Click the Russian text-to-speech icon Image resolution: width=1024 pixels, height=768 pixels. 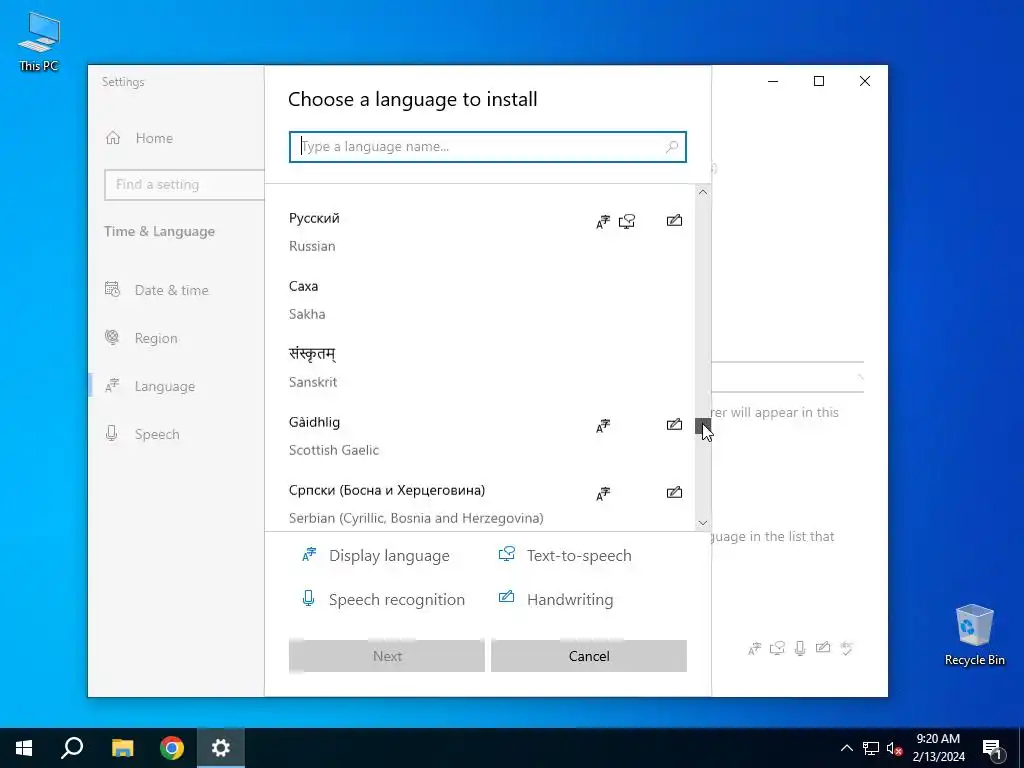[627, 222]
